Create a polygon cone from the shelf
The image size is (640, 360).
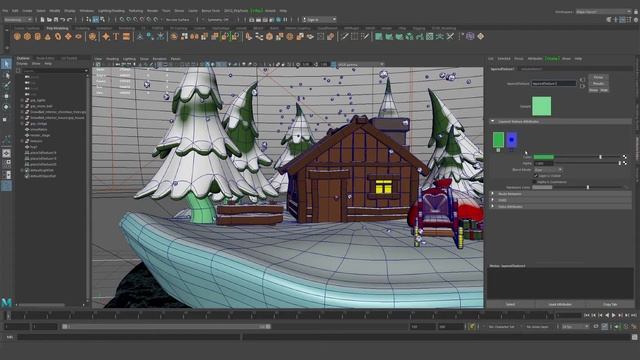coord(48,36)
